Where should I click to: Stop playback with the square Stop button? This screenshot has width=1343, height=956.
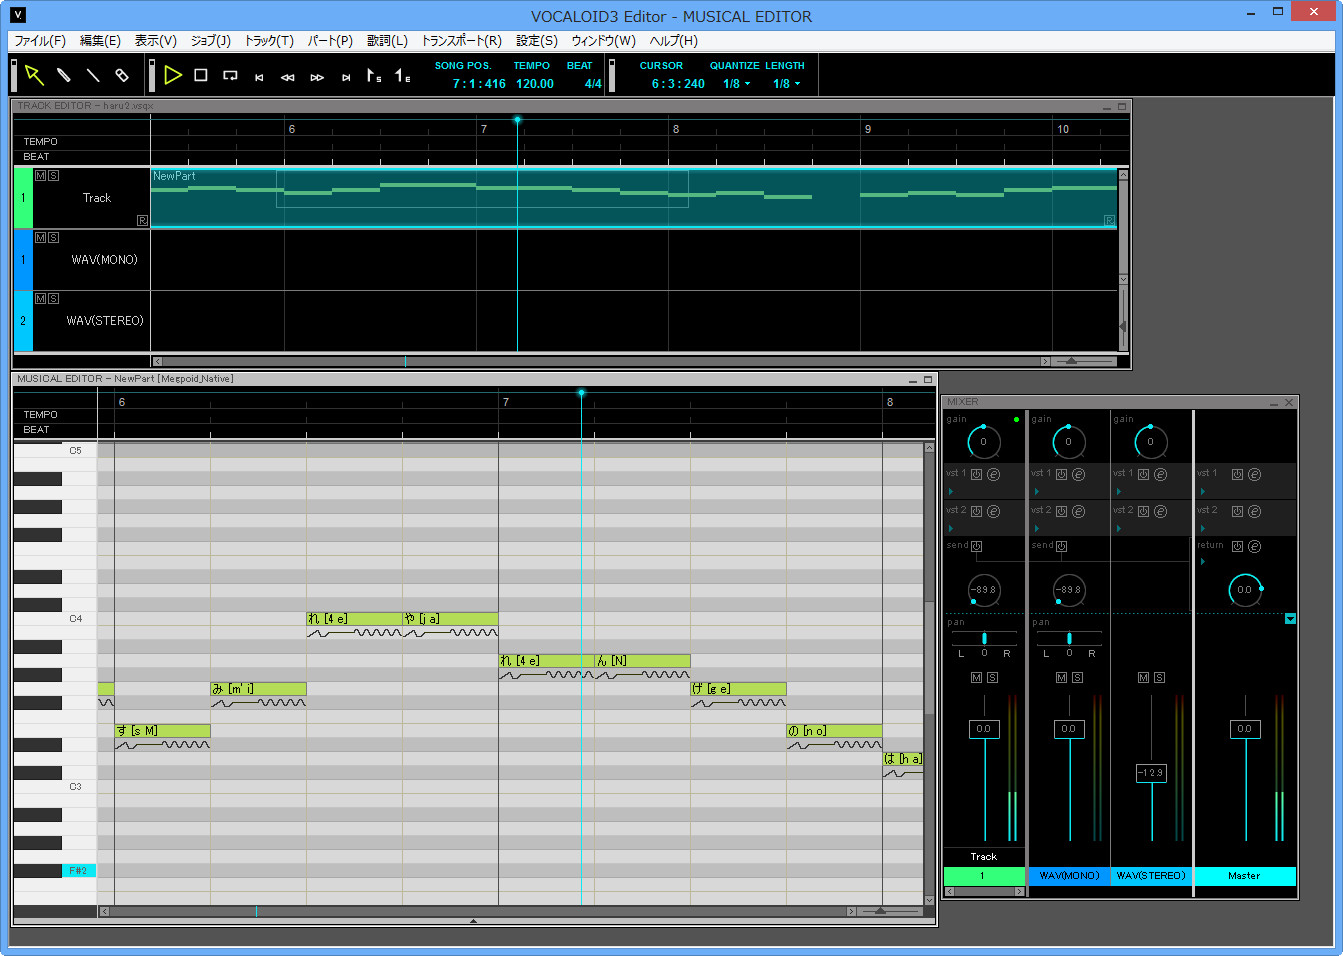(201, 75)
